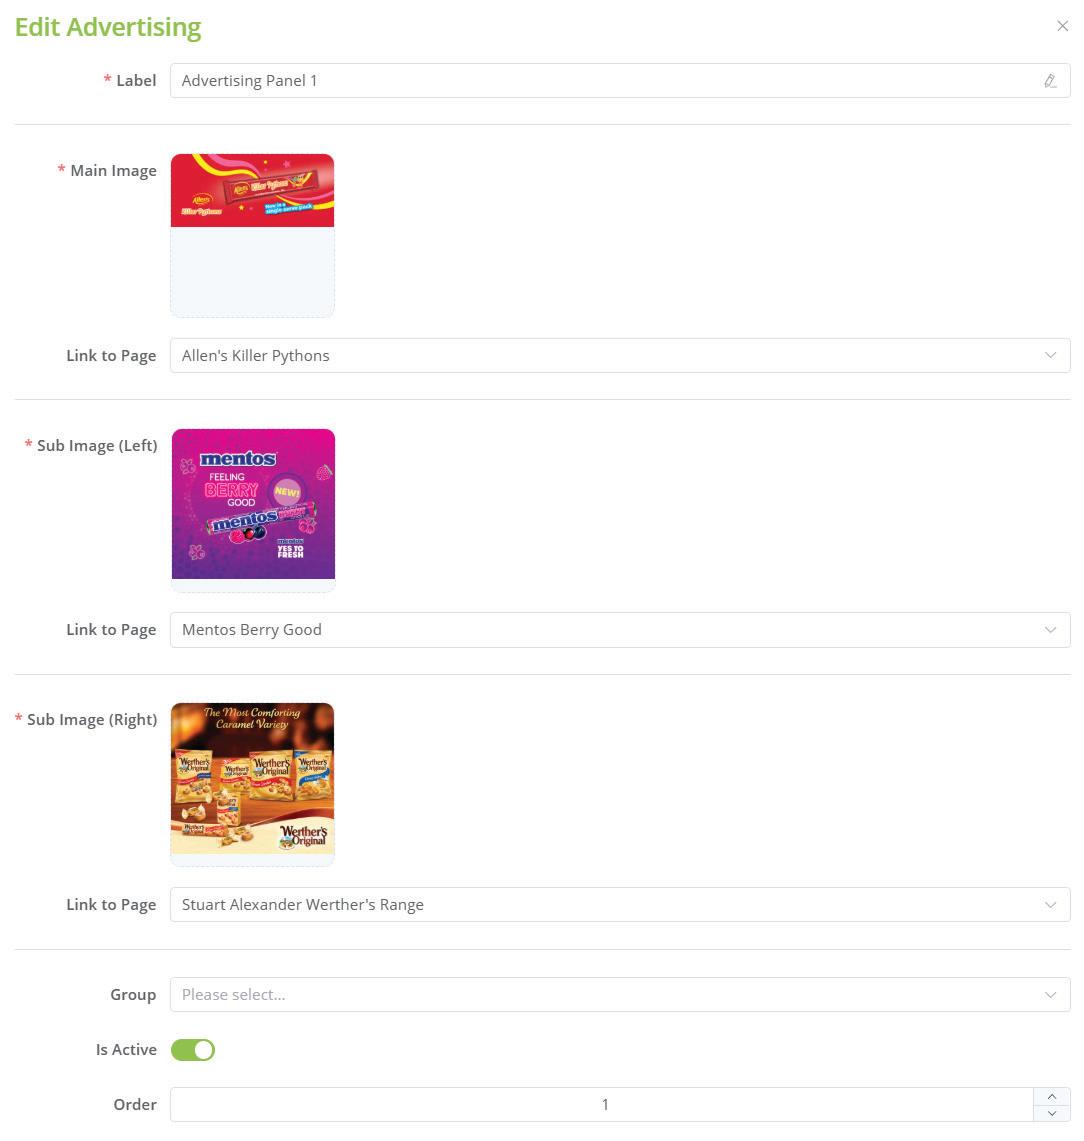Click the empty upload area below main image
The height and width of the screenshot is (1141, 1084).
click(x=252, y=271)
